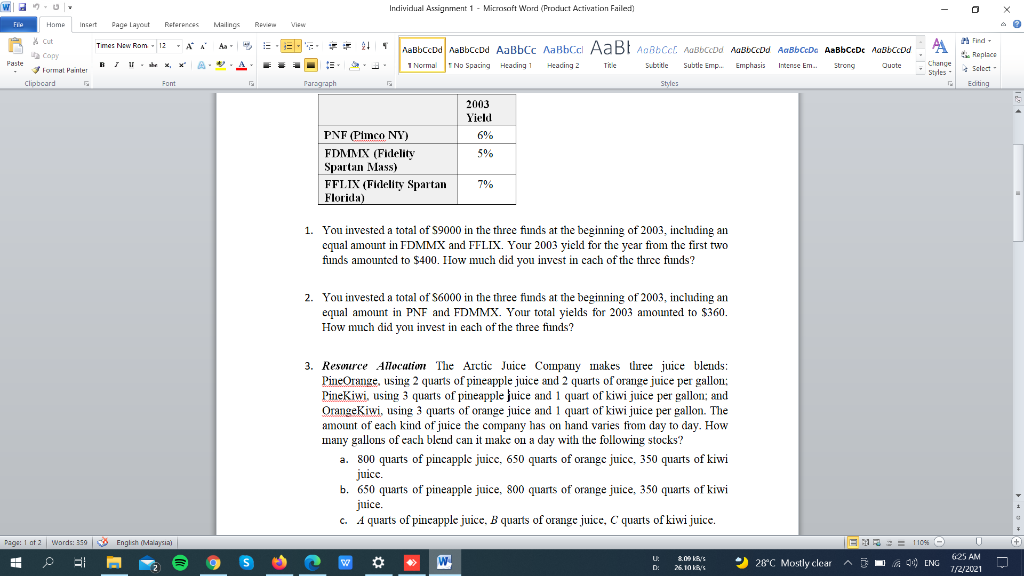1024x576 pixels.
Task: Toggle the underline button
Action: click(131, 63)
